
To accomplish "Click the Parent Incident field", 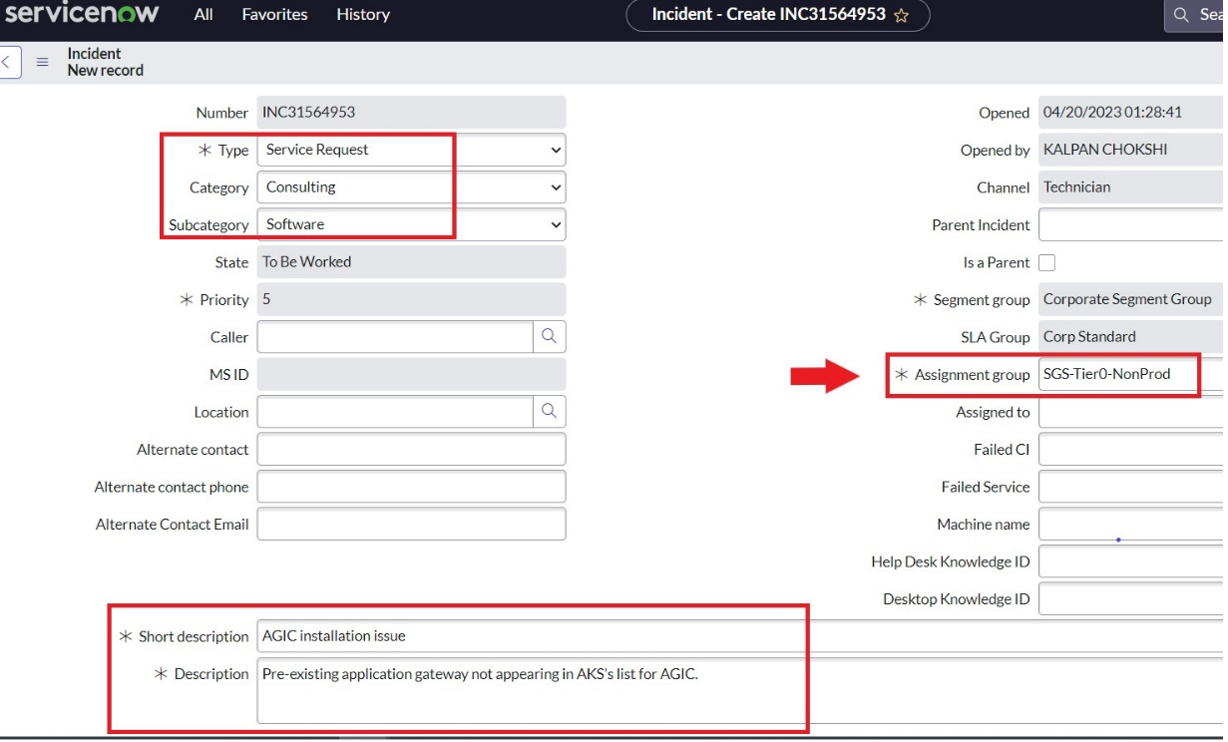I will tap(1130, 225).
